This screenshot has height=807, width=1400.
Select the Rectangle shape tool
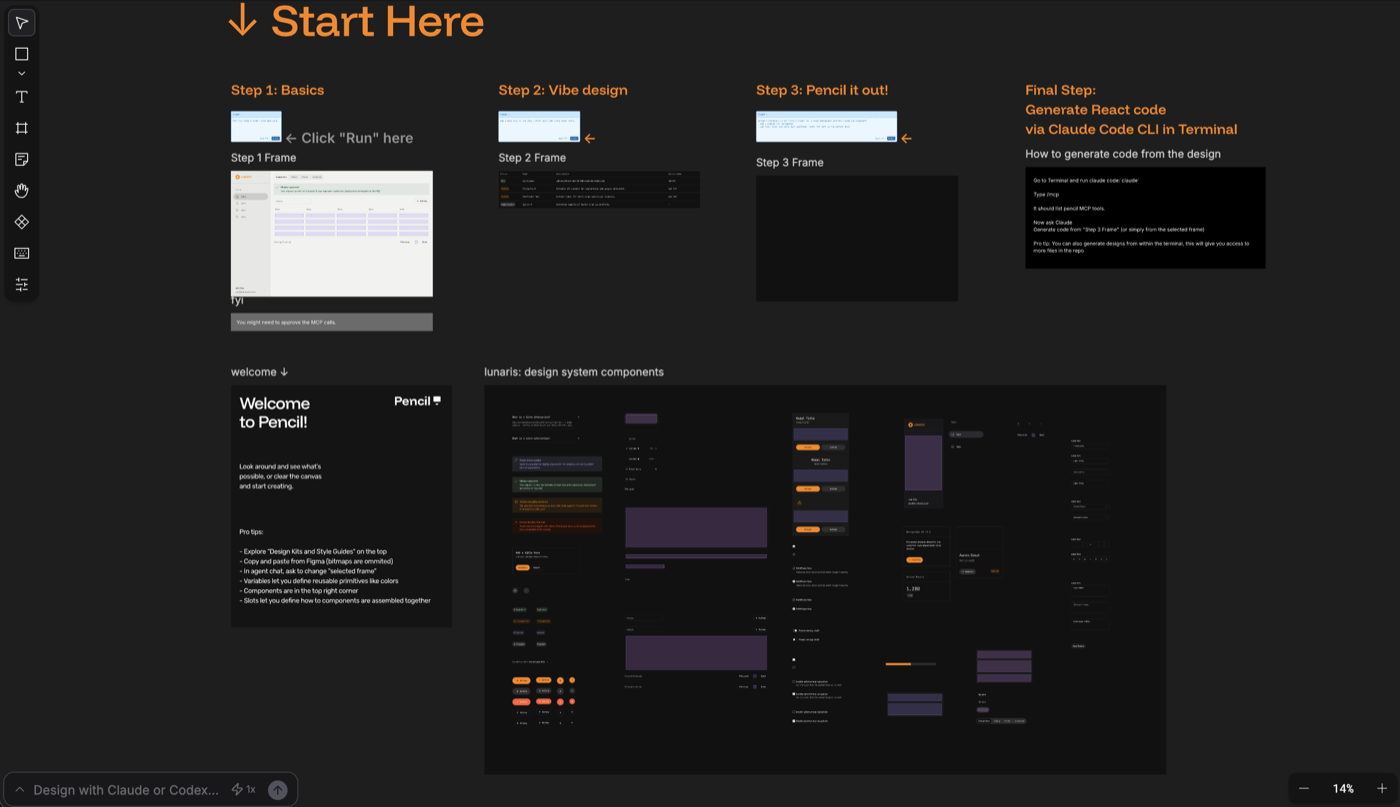(22, 54)
